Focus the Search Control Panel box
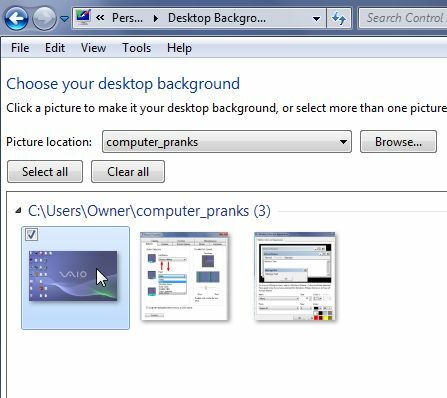 click(x=403, y=18)
